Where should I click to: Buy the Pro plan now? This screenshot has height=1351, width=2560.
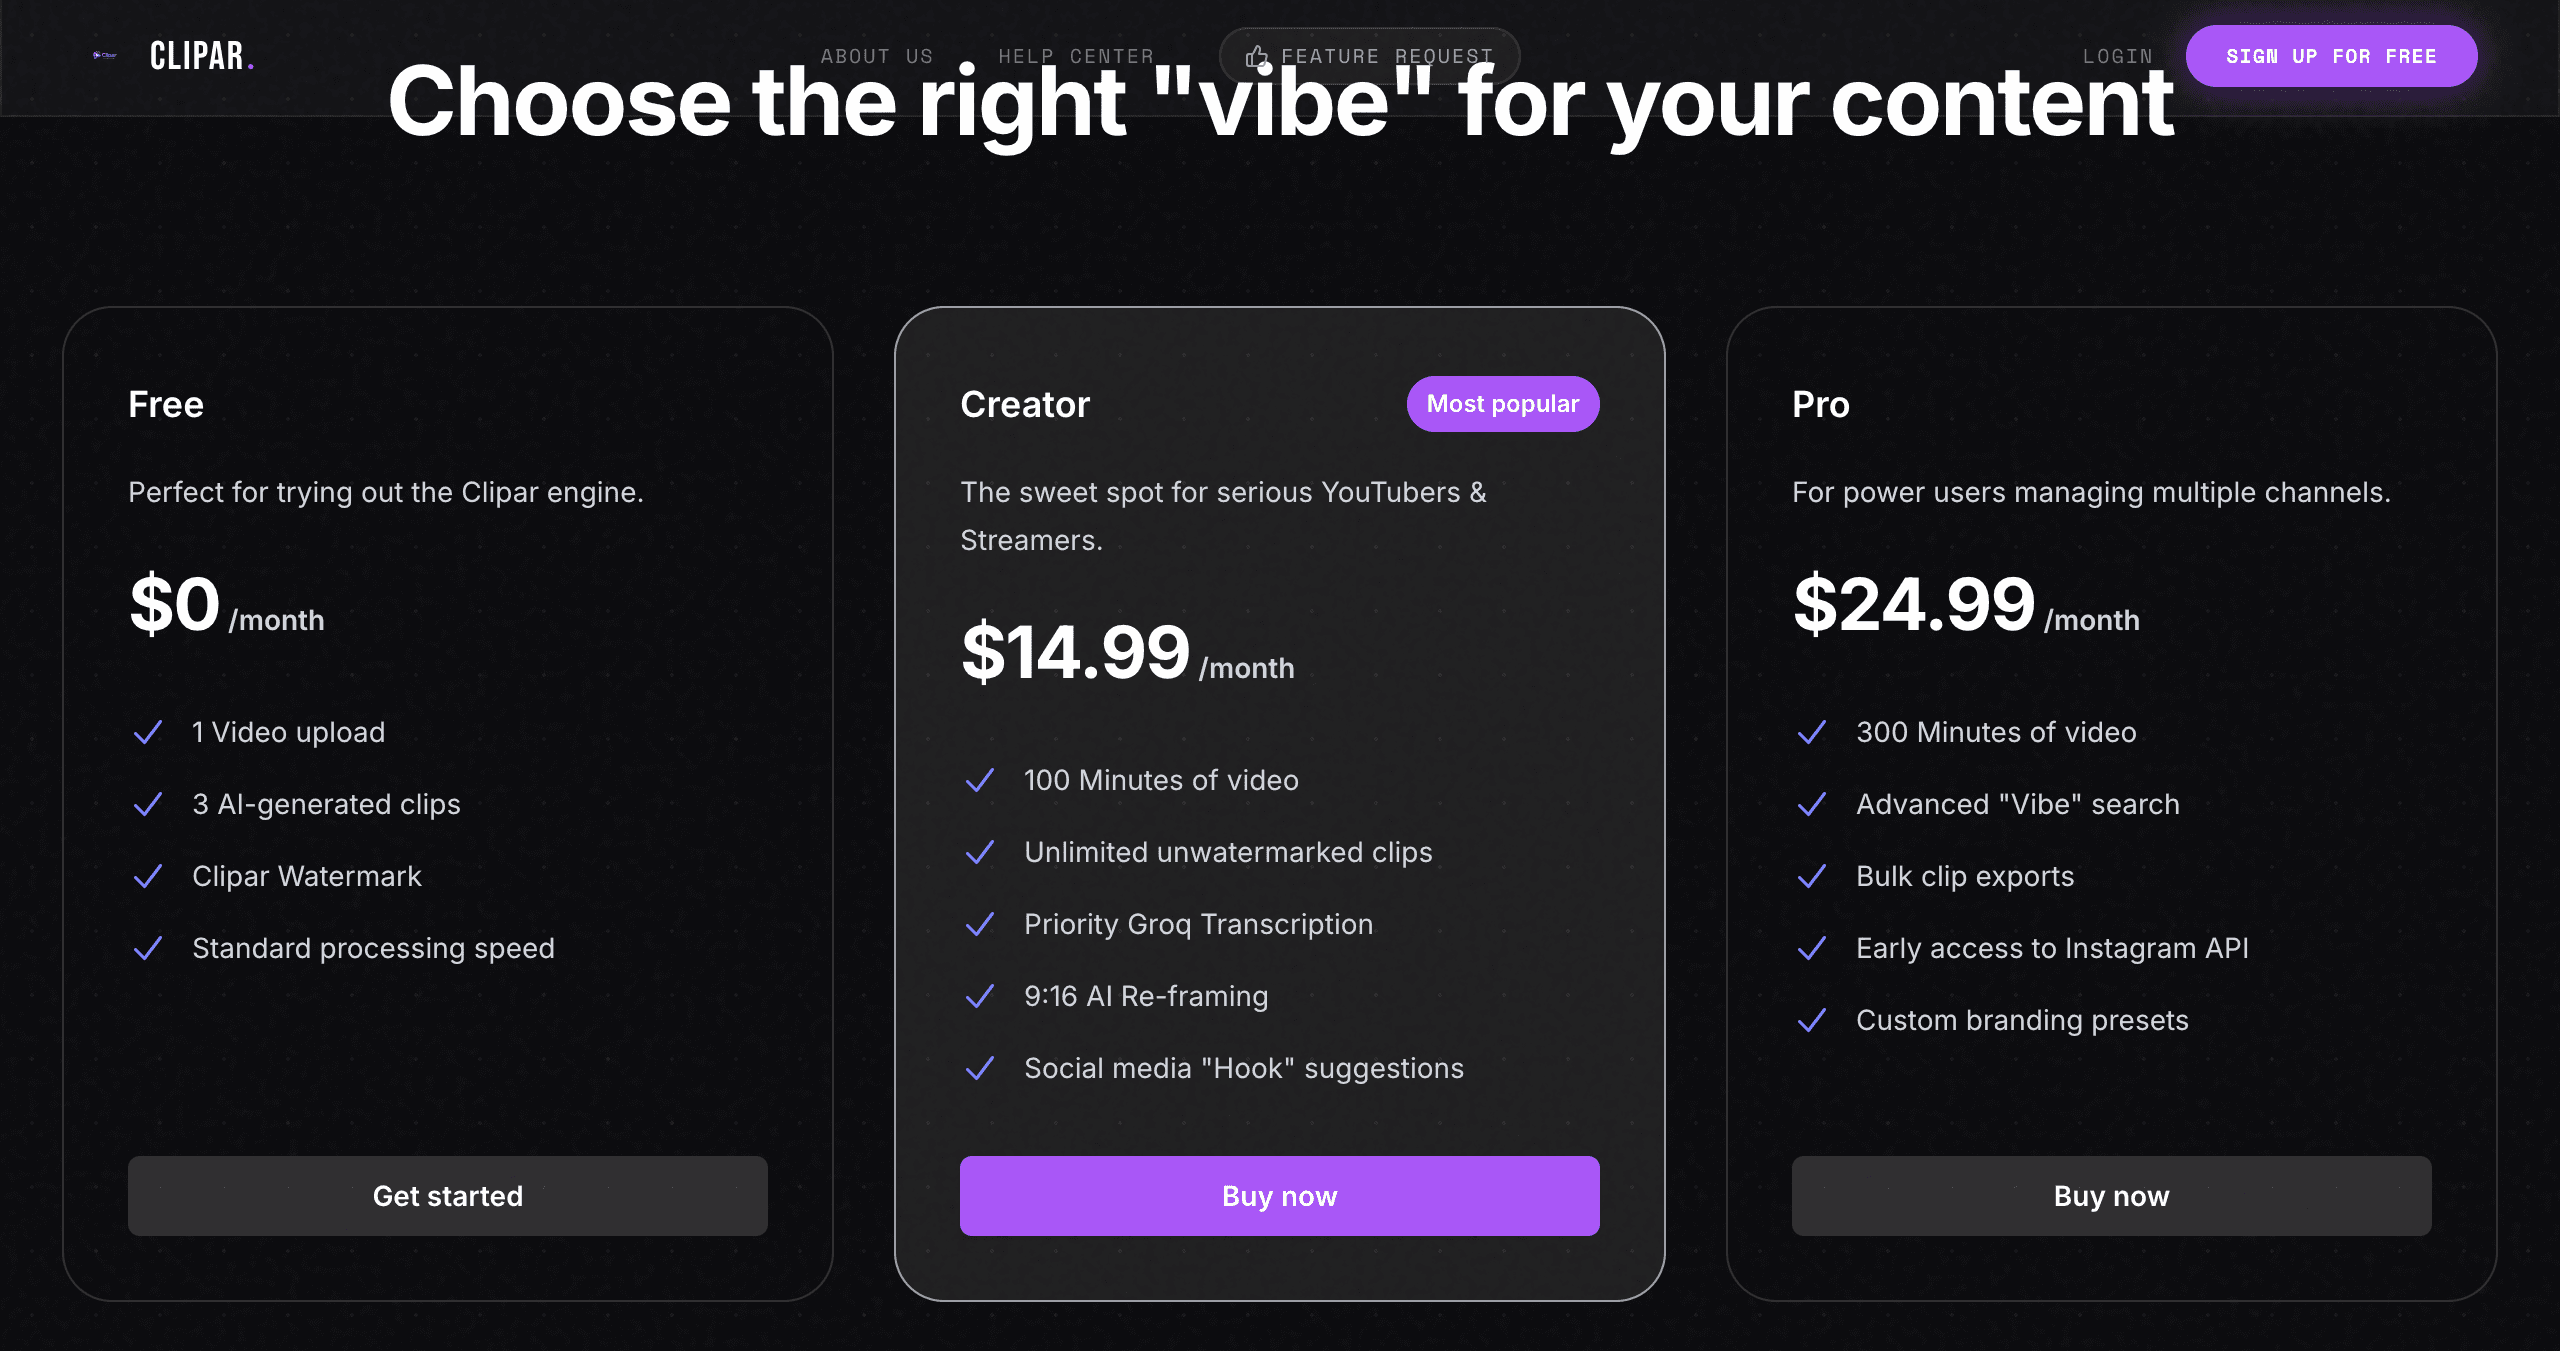2111,1196
